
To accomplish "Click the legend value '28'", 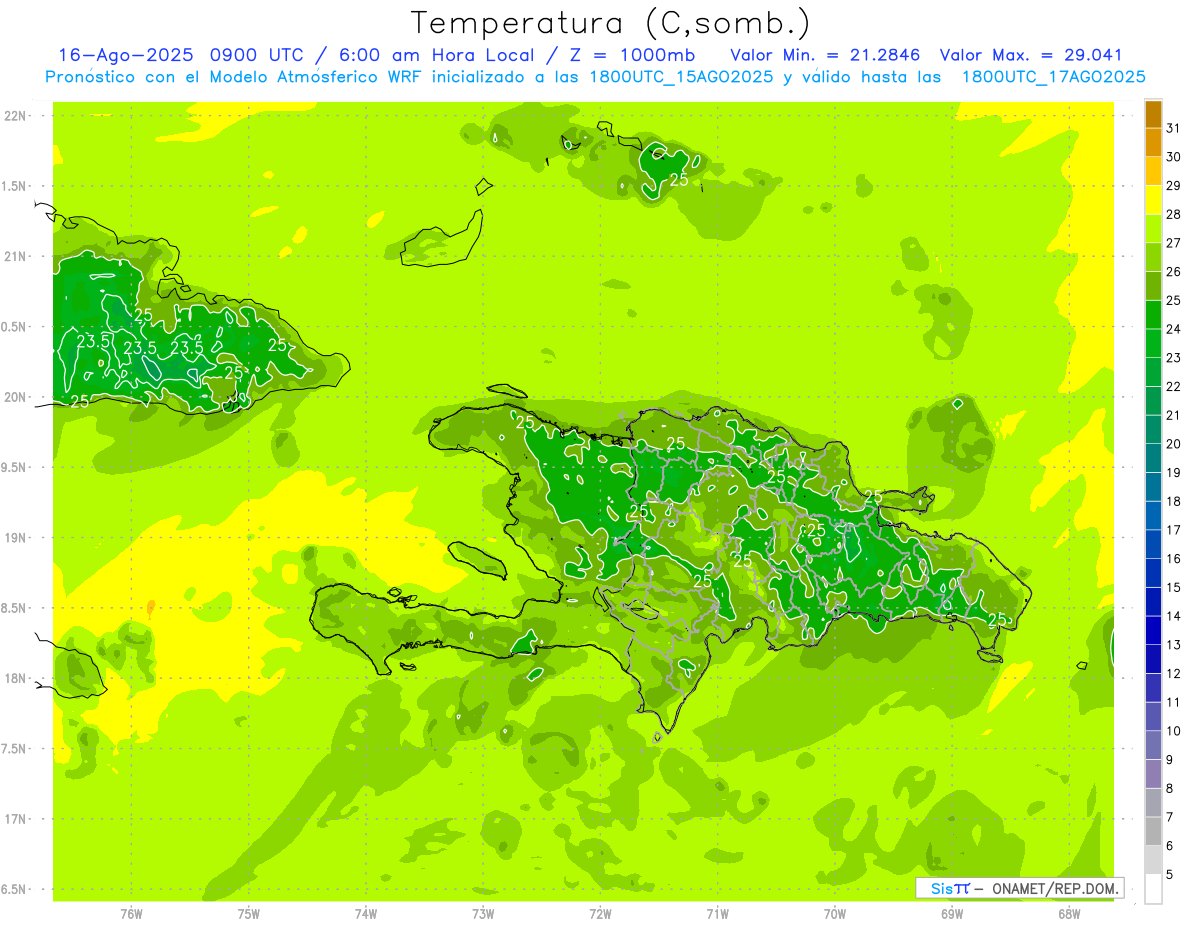I will pyautogui.click(x=1173, y=214).
